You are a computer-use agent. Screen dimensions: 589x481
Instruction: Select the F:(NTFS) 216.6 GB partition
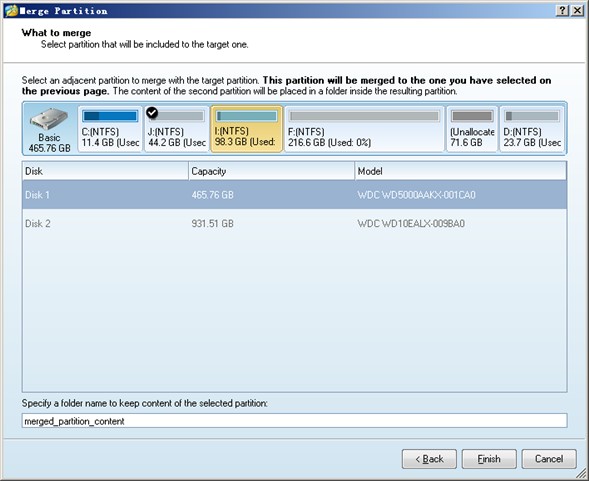(364, 129)
